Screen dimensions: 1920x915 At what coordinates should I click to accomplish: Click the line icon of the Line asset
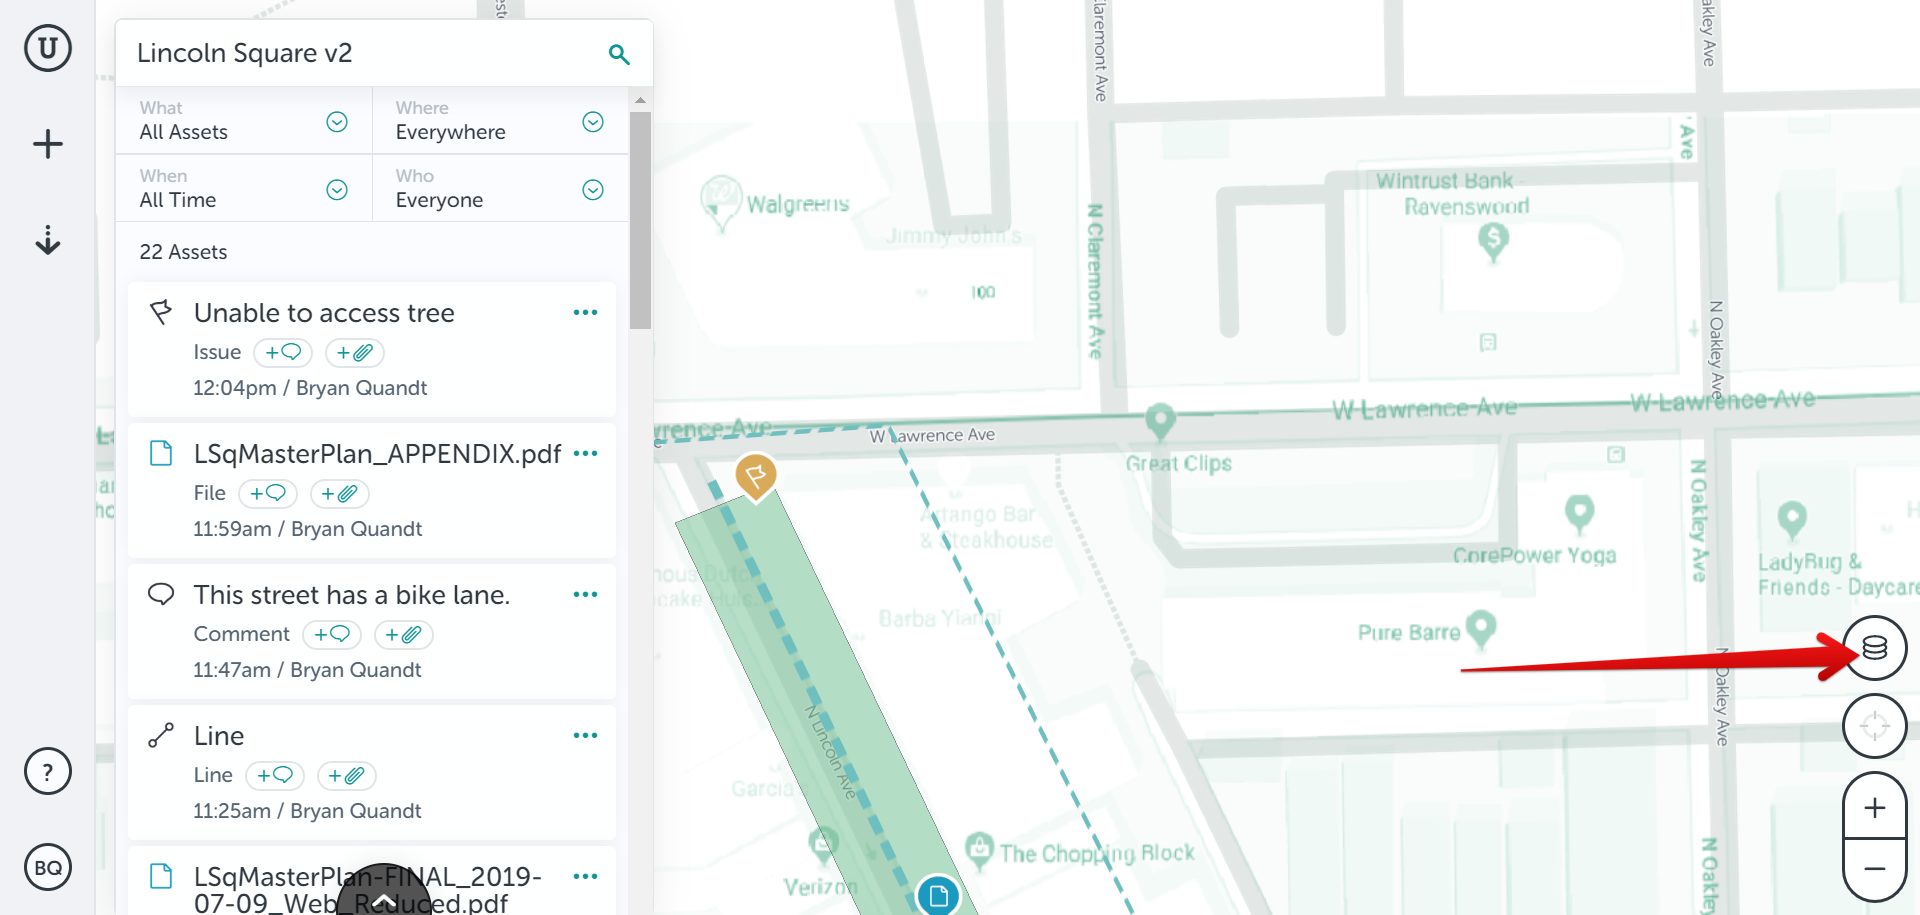[161, 735]
